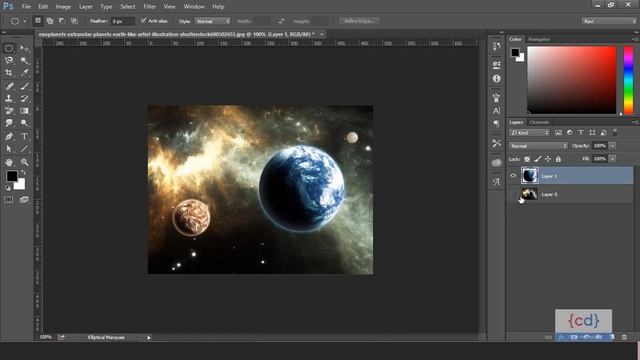
Task: Filter layers by type layers
Action: pos(580,133)
